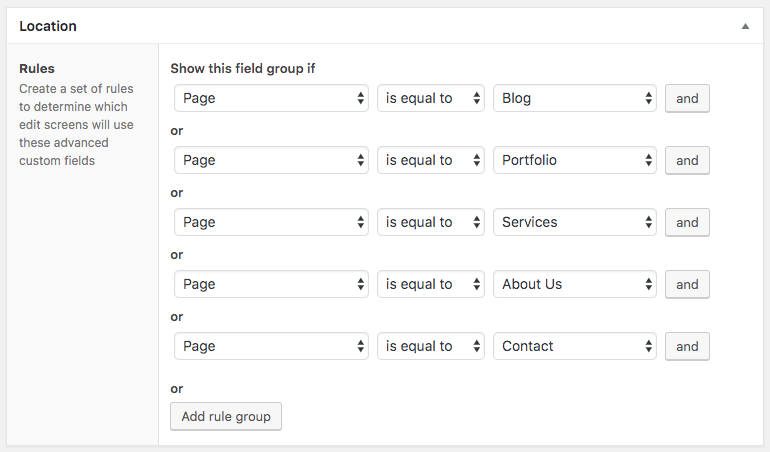The image size is (770, 452).
Task: Collapse the Location panel using the arrow
Action: 745,26
